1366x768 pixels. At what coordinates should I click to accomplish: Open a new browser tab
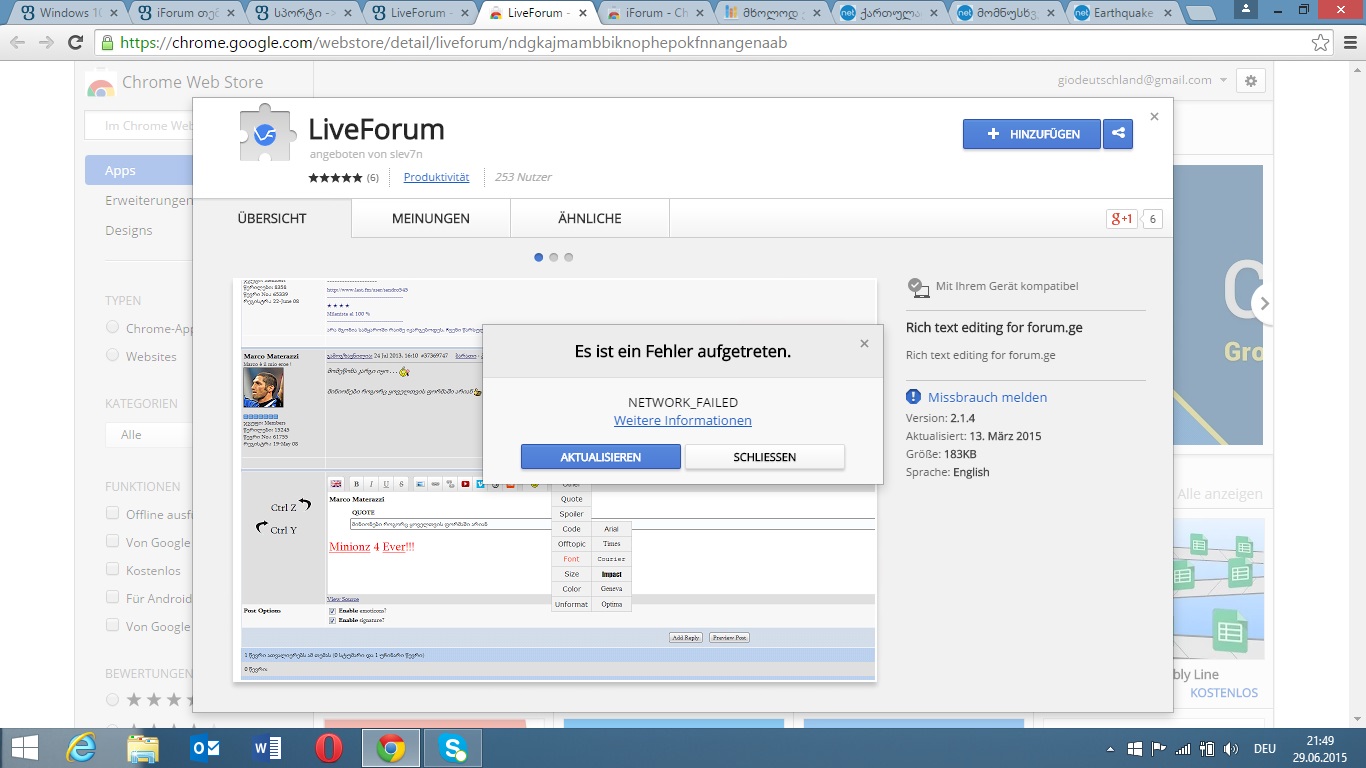click(1201, 13)
